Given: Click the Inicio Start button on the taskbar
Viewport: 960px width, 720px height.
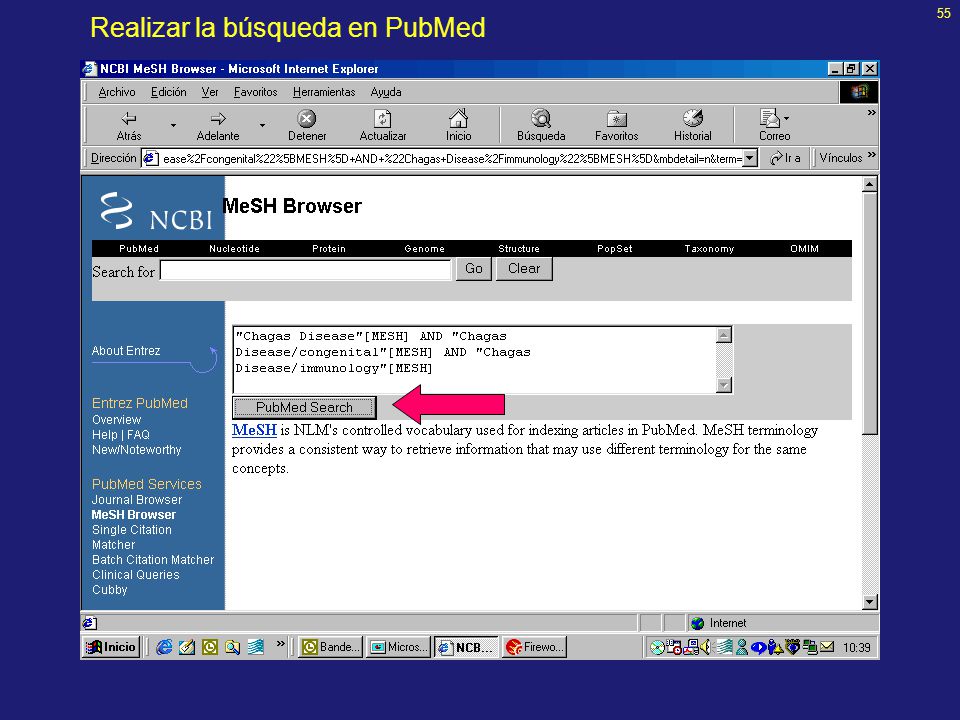Looking at the screenshot, I should tap(111, 647).
